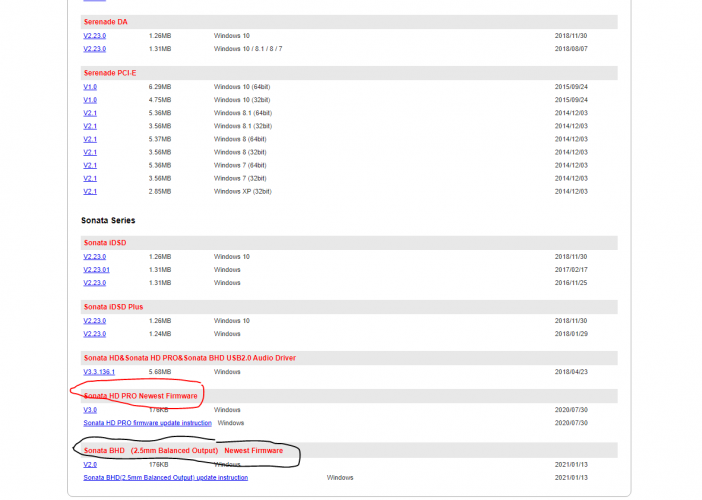Open Sonata iDSD V2.23.0 link for Windows 10
This screenshot has height=500, width=702.
point(94,256)
